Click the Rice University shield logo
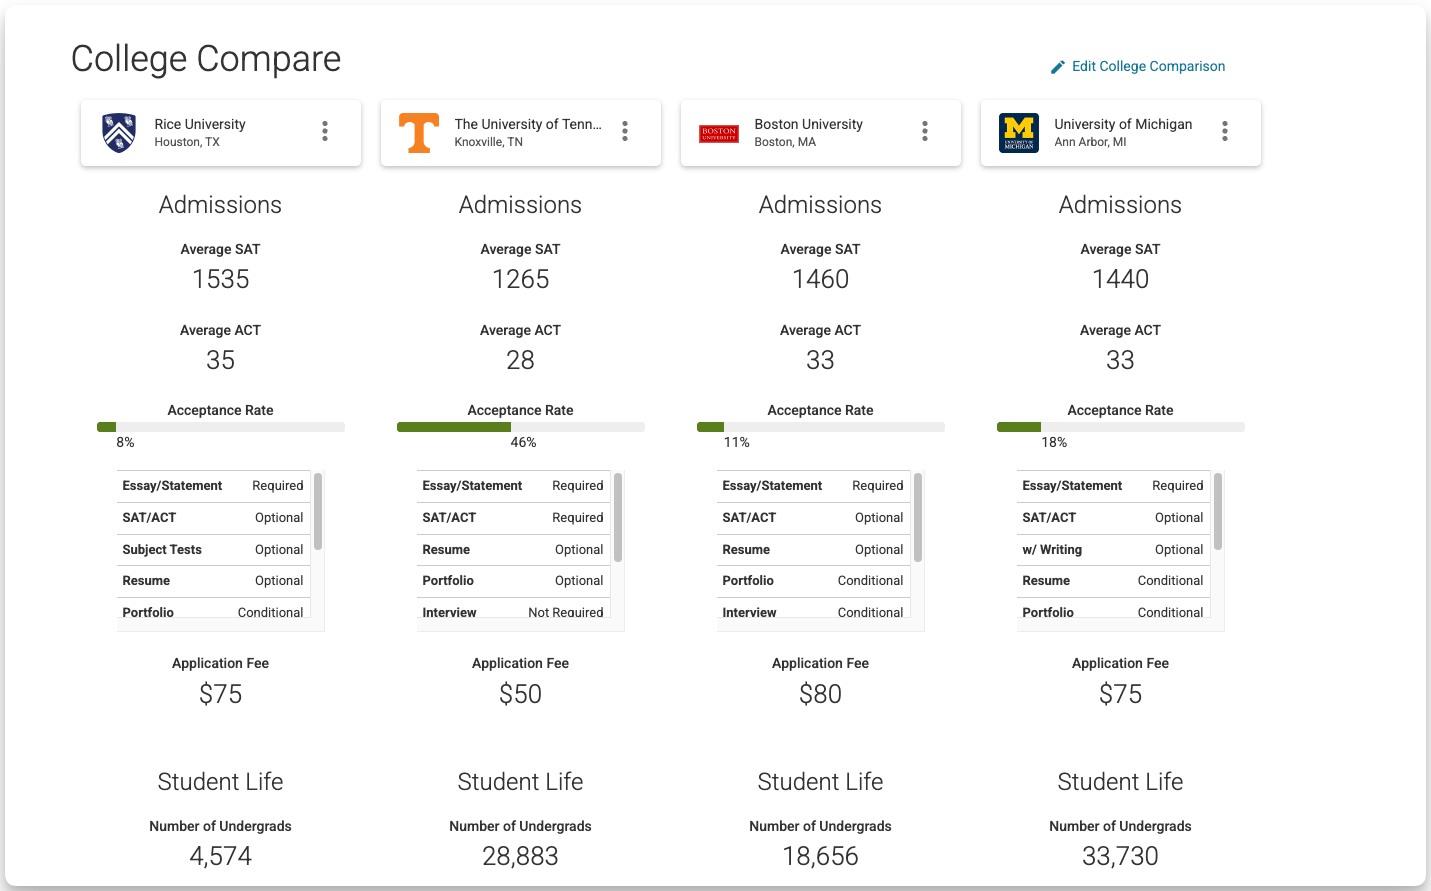 click(119, 132)
